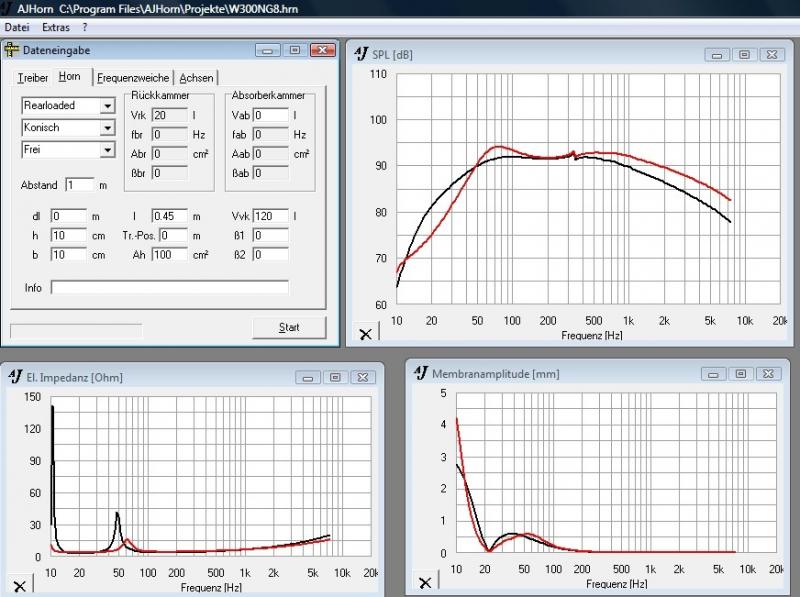The height and width of the screenshot is (597, 800).
Task: Click the progress bar beside the Start button
Action: click(x=76, y=331)
